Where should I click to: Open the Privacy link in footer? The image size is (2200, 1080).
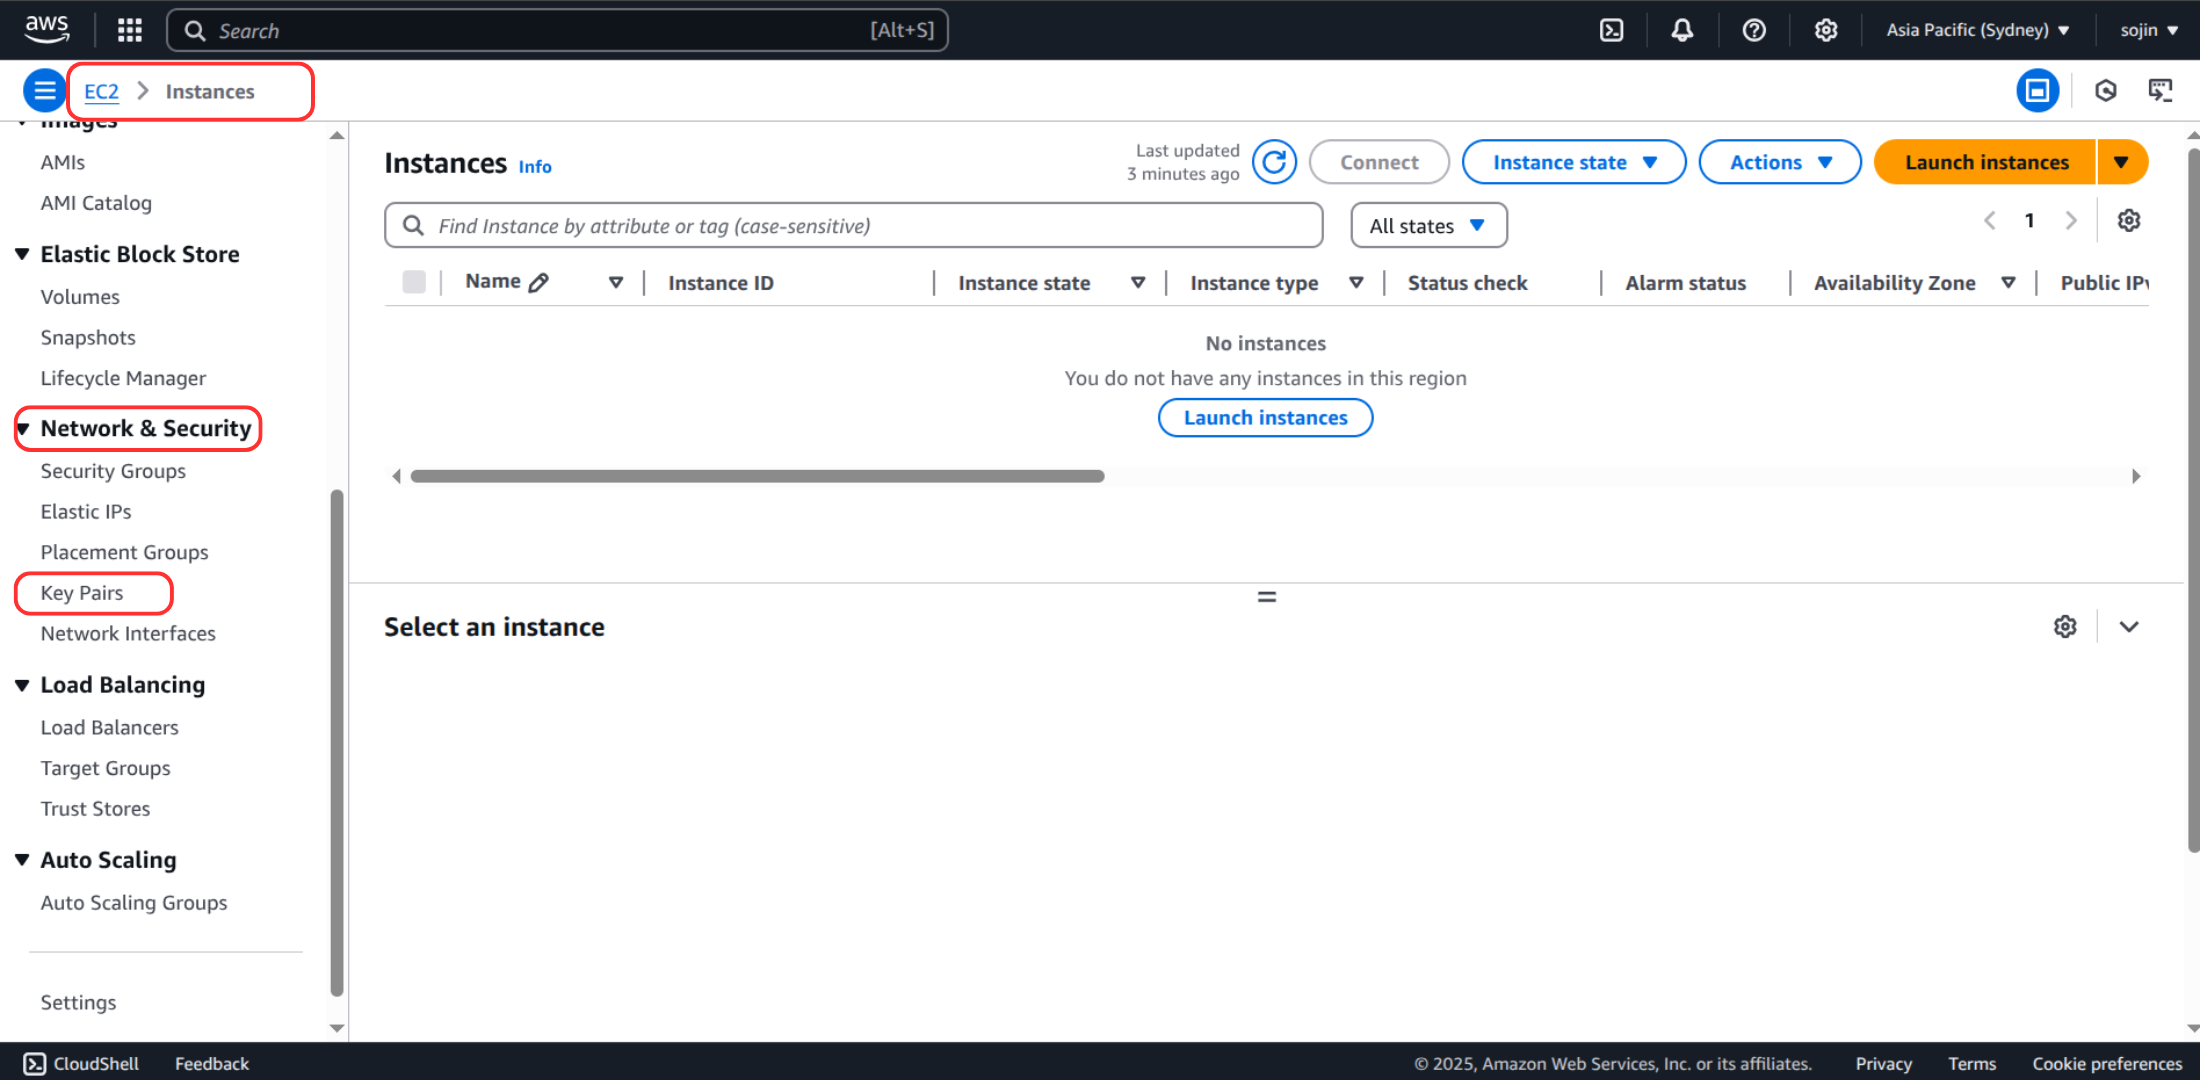[x=1884, y=1063]
